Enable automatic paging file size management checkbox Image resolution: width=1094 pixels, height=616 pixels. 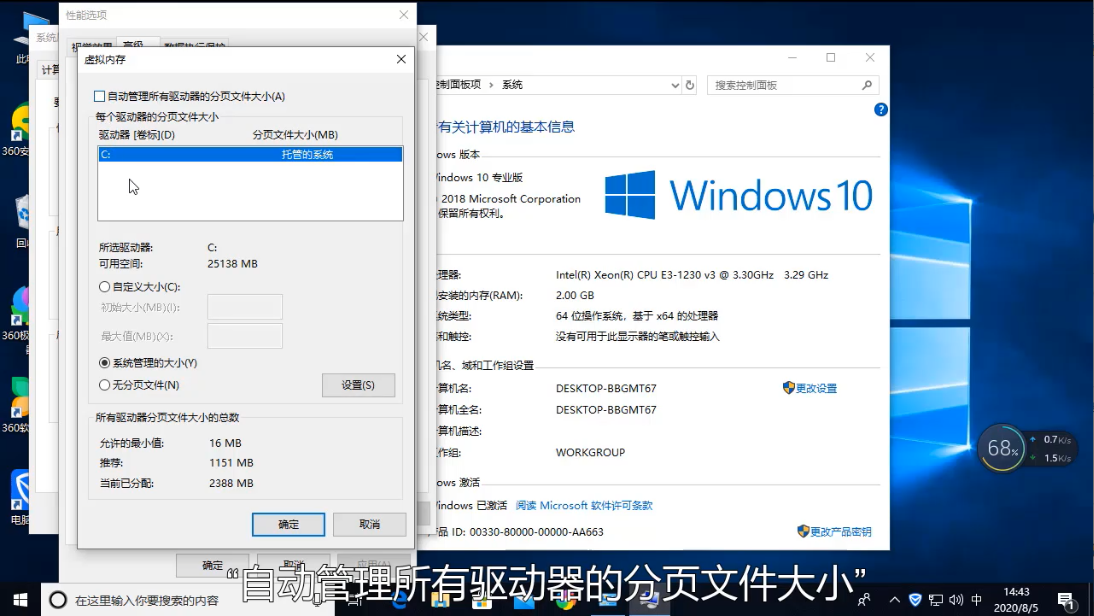100,96
